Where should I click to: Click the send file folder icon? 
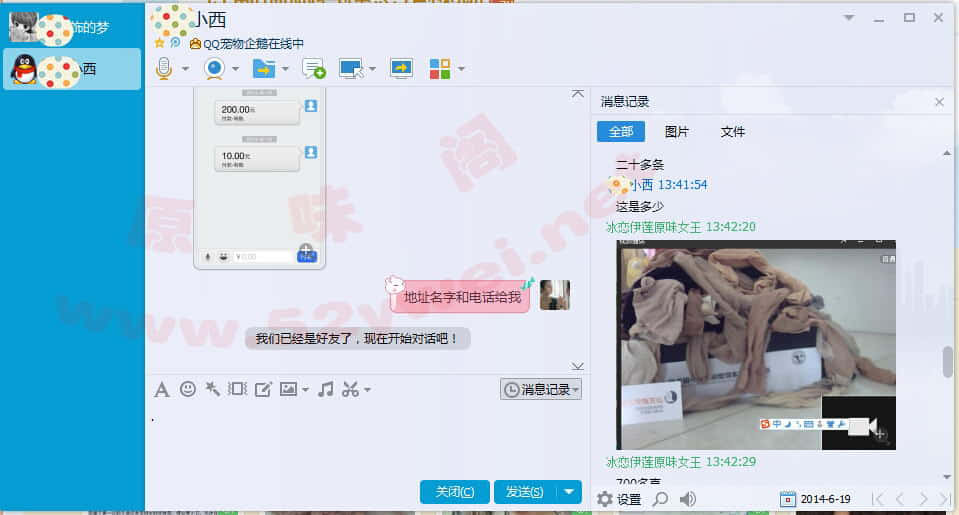(263, 68)
